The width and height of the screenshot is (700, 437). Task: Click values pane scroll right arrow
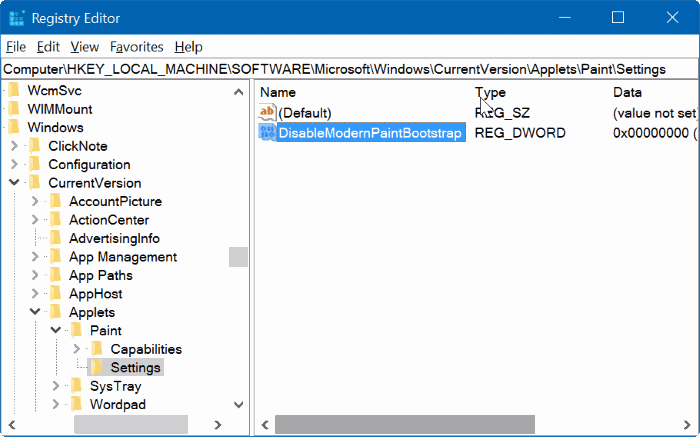pyautogui.click(x=687, y=425)
